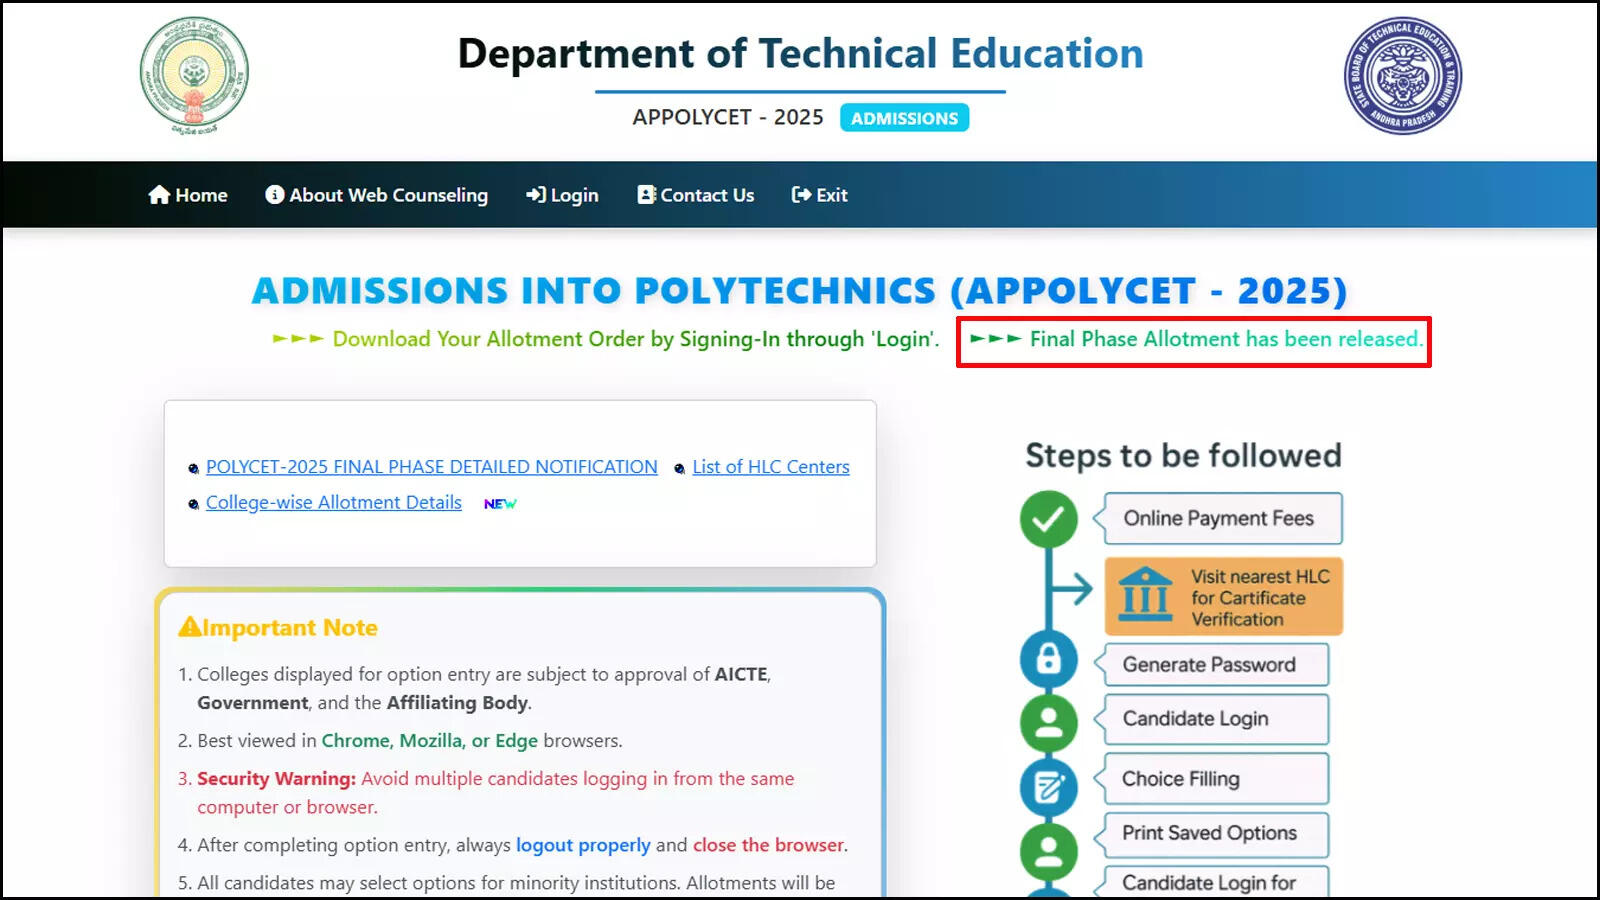Image resolution: width=1600 pixels, height=900 pixels.
Task: Click the State Board of Technical Education seal
Action: [x=1403, y=75]
